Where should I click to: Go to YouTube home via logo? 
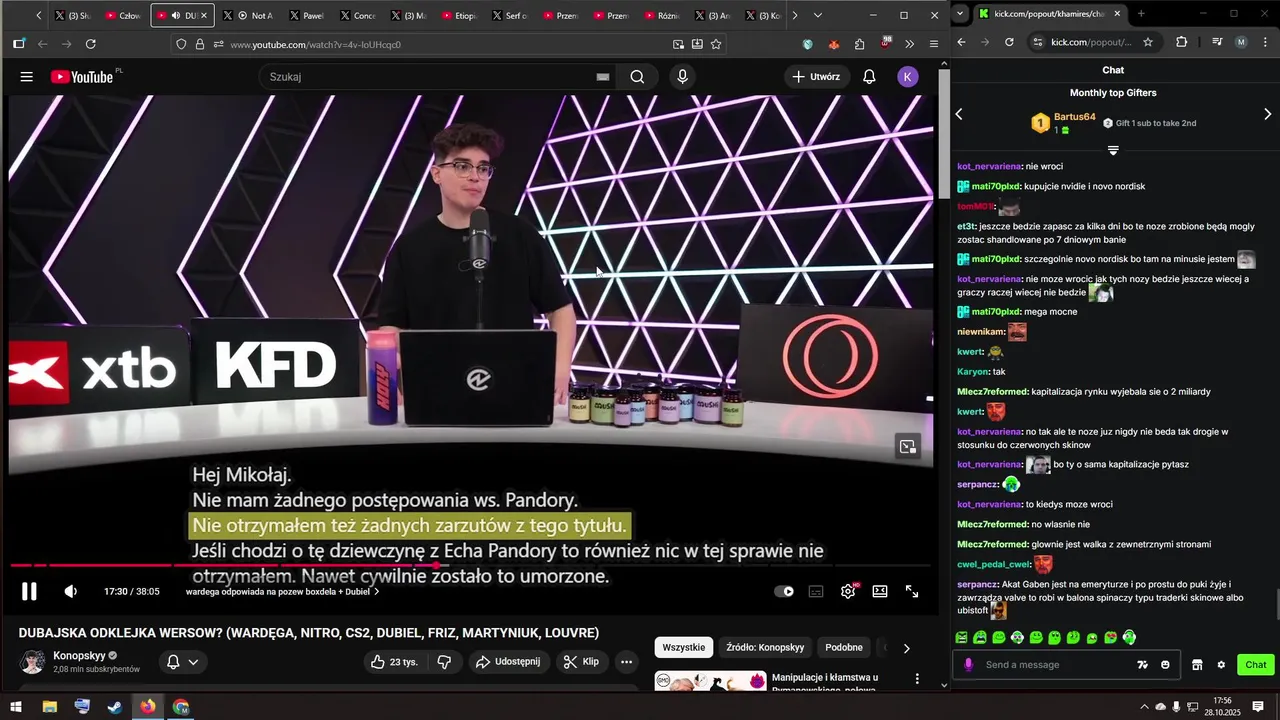point(82,77)
